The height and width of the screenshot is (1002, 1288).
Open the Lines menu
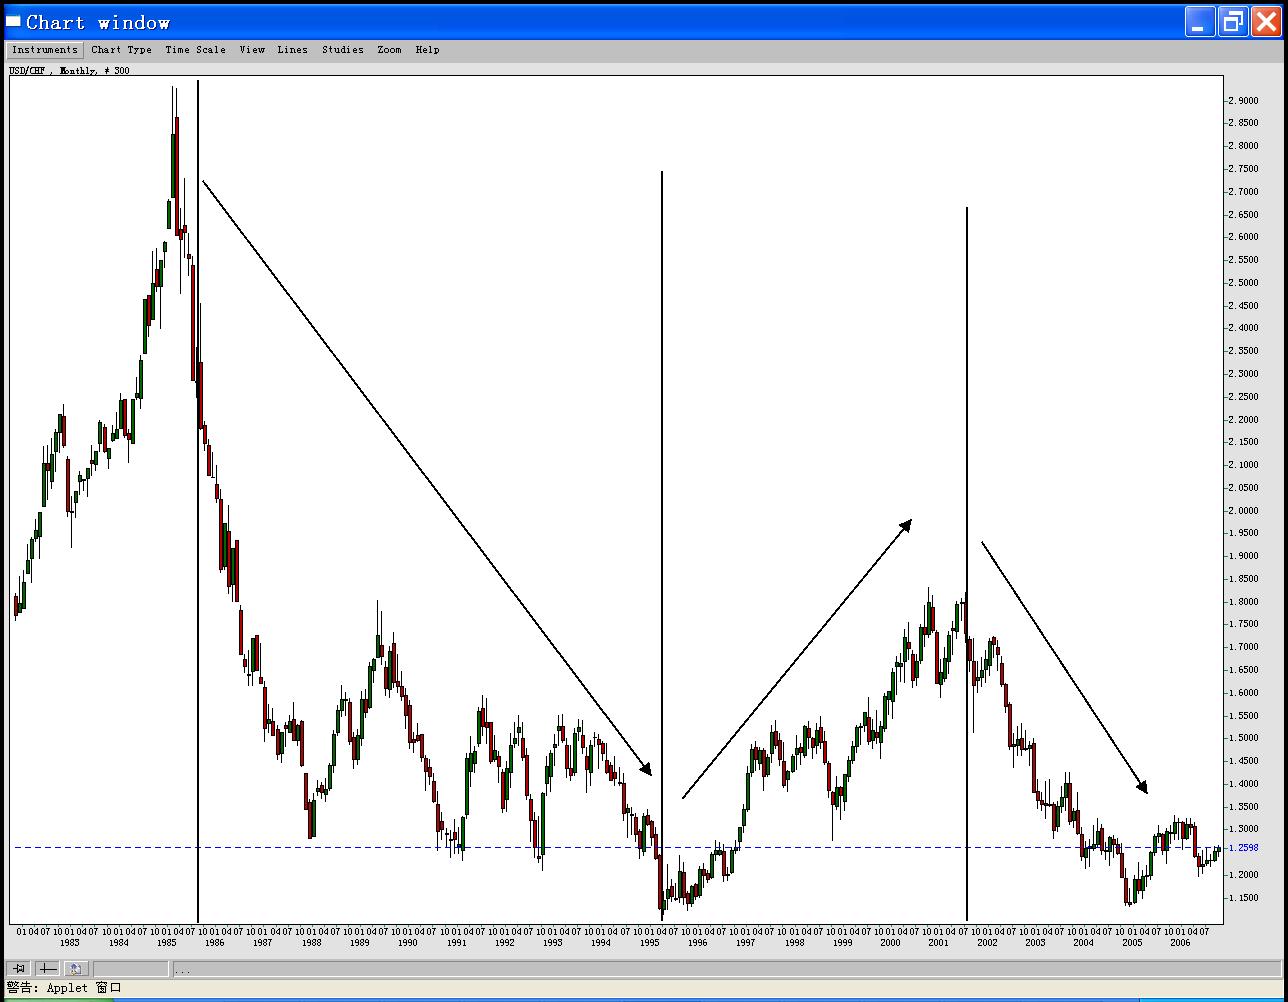[292, 50]
